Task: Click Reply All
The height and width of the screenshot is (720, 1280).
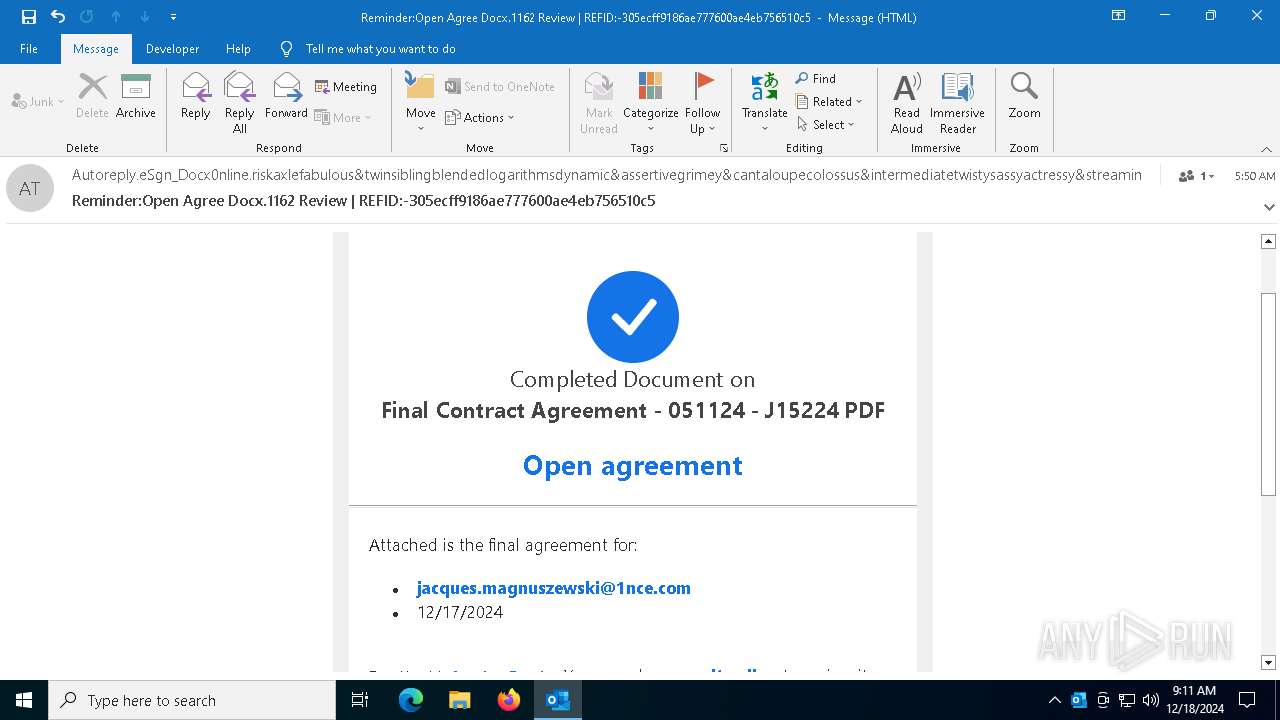Action: (240, 102)
